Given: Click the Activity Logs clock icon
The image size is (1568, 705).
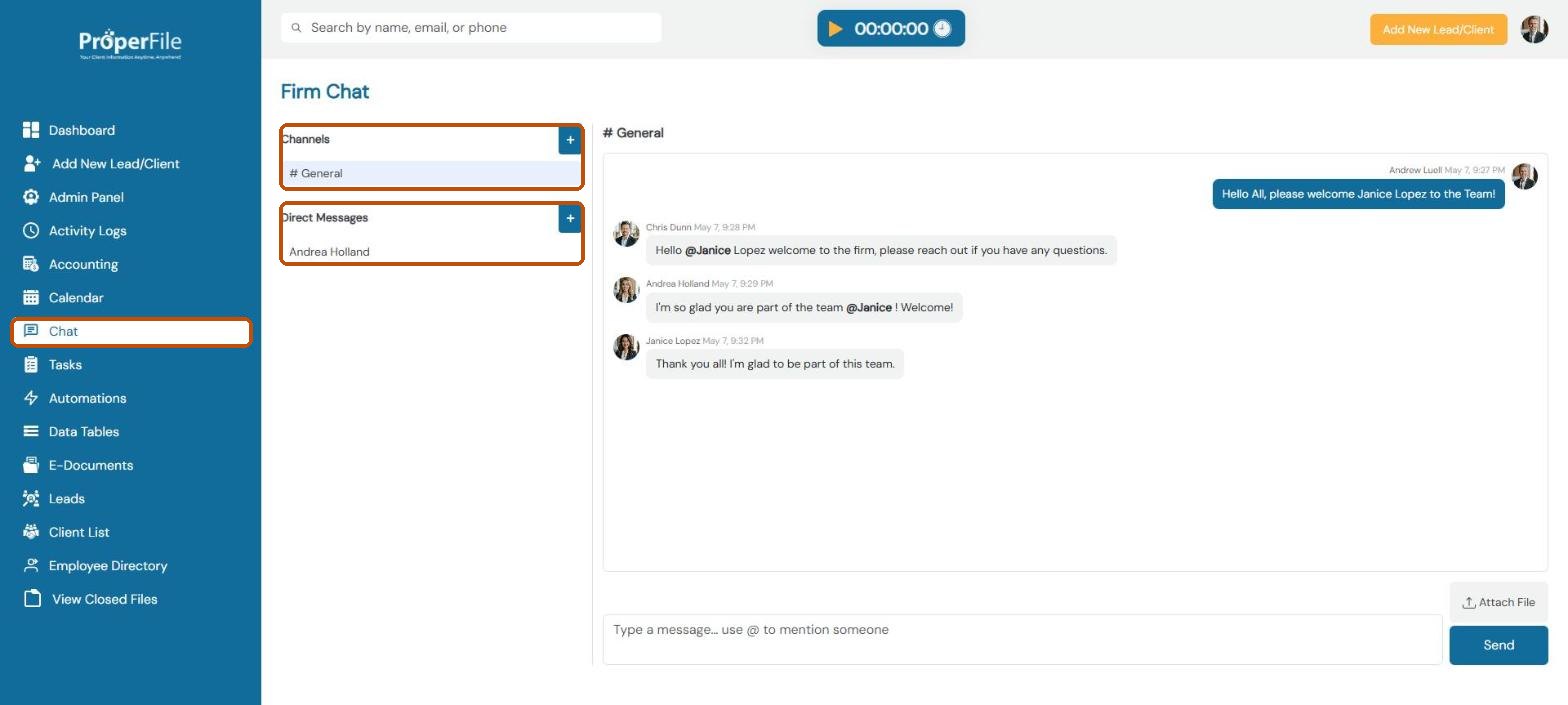Looking at the screenshot, I should (31, 230).
